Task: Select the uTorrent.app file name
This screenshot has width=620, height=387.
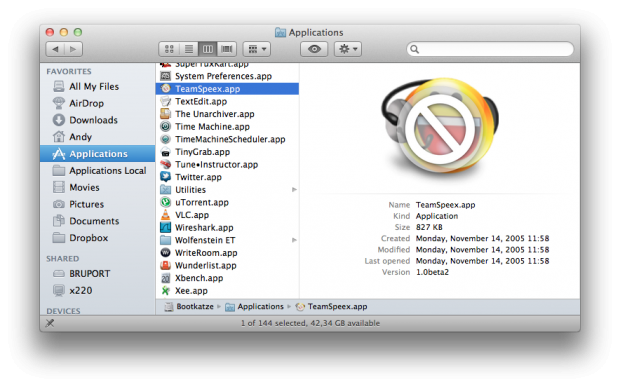Action: [202, 202]
